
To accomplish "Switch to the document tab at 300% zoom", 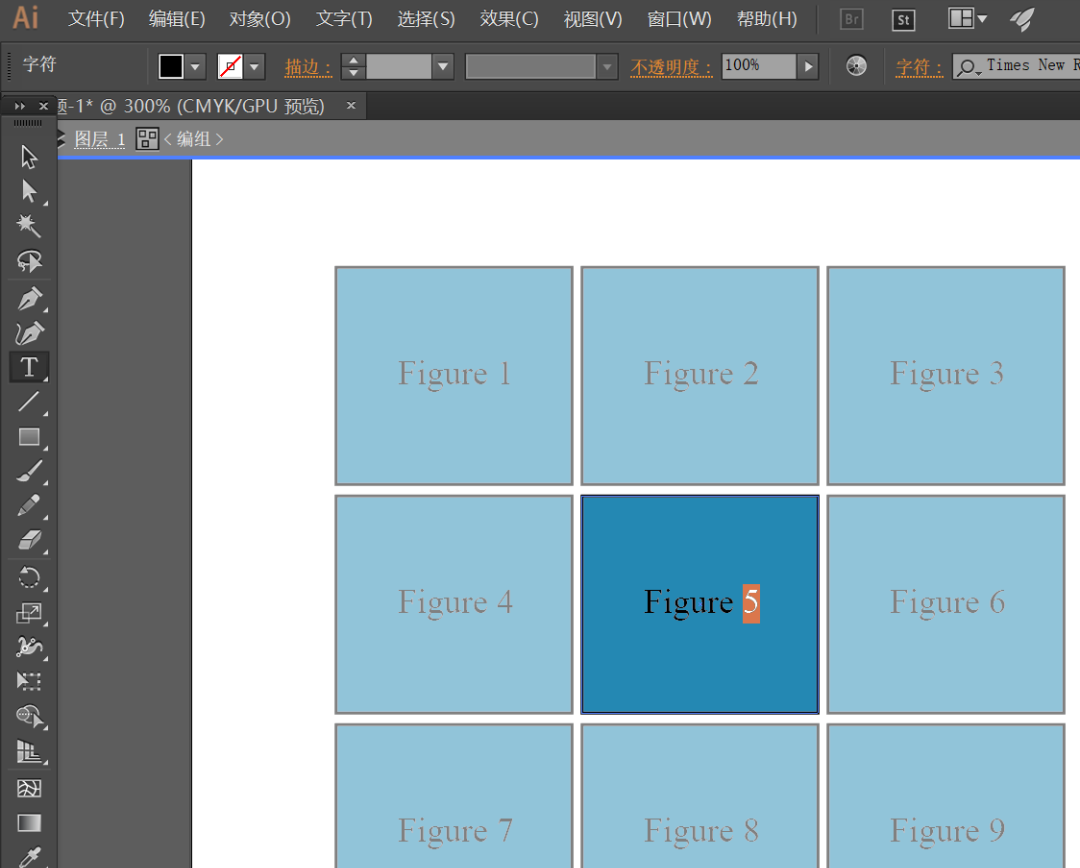I will click(x=191, y=106).
